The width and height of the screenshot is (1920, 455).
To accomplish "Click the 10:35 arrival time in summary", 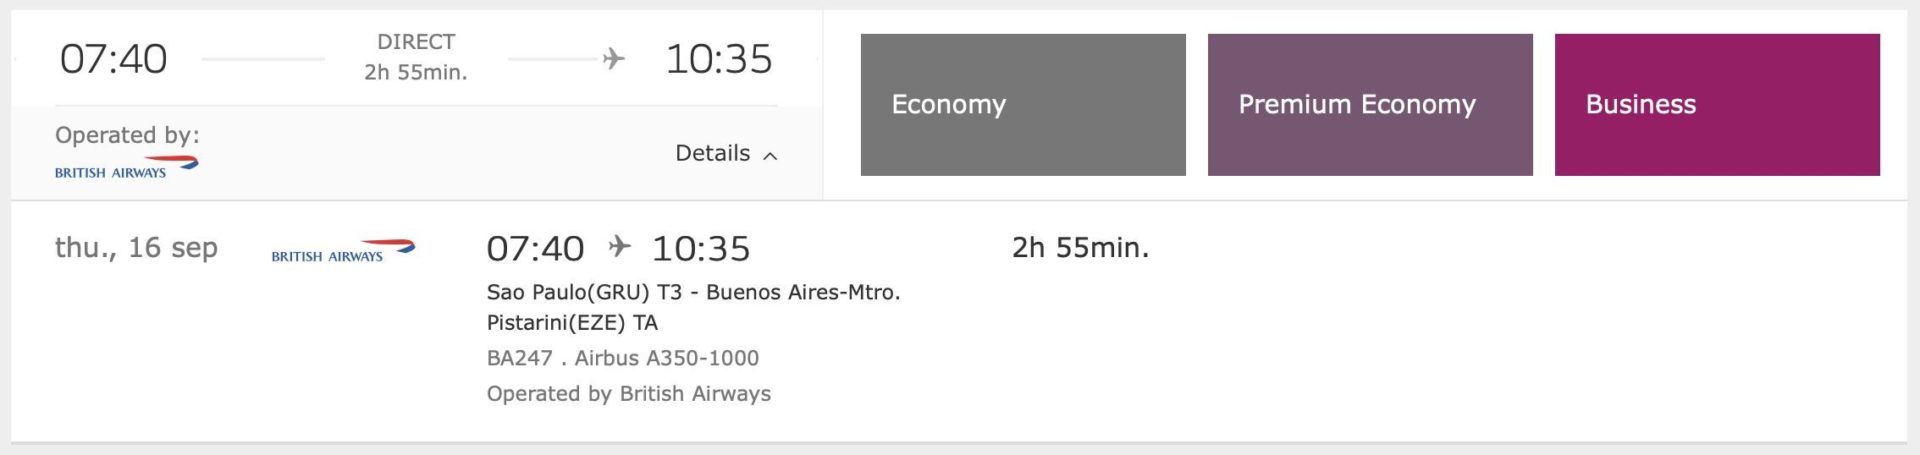I will tap(719, 59).
